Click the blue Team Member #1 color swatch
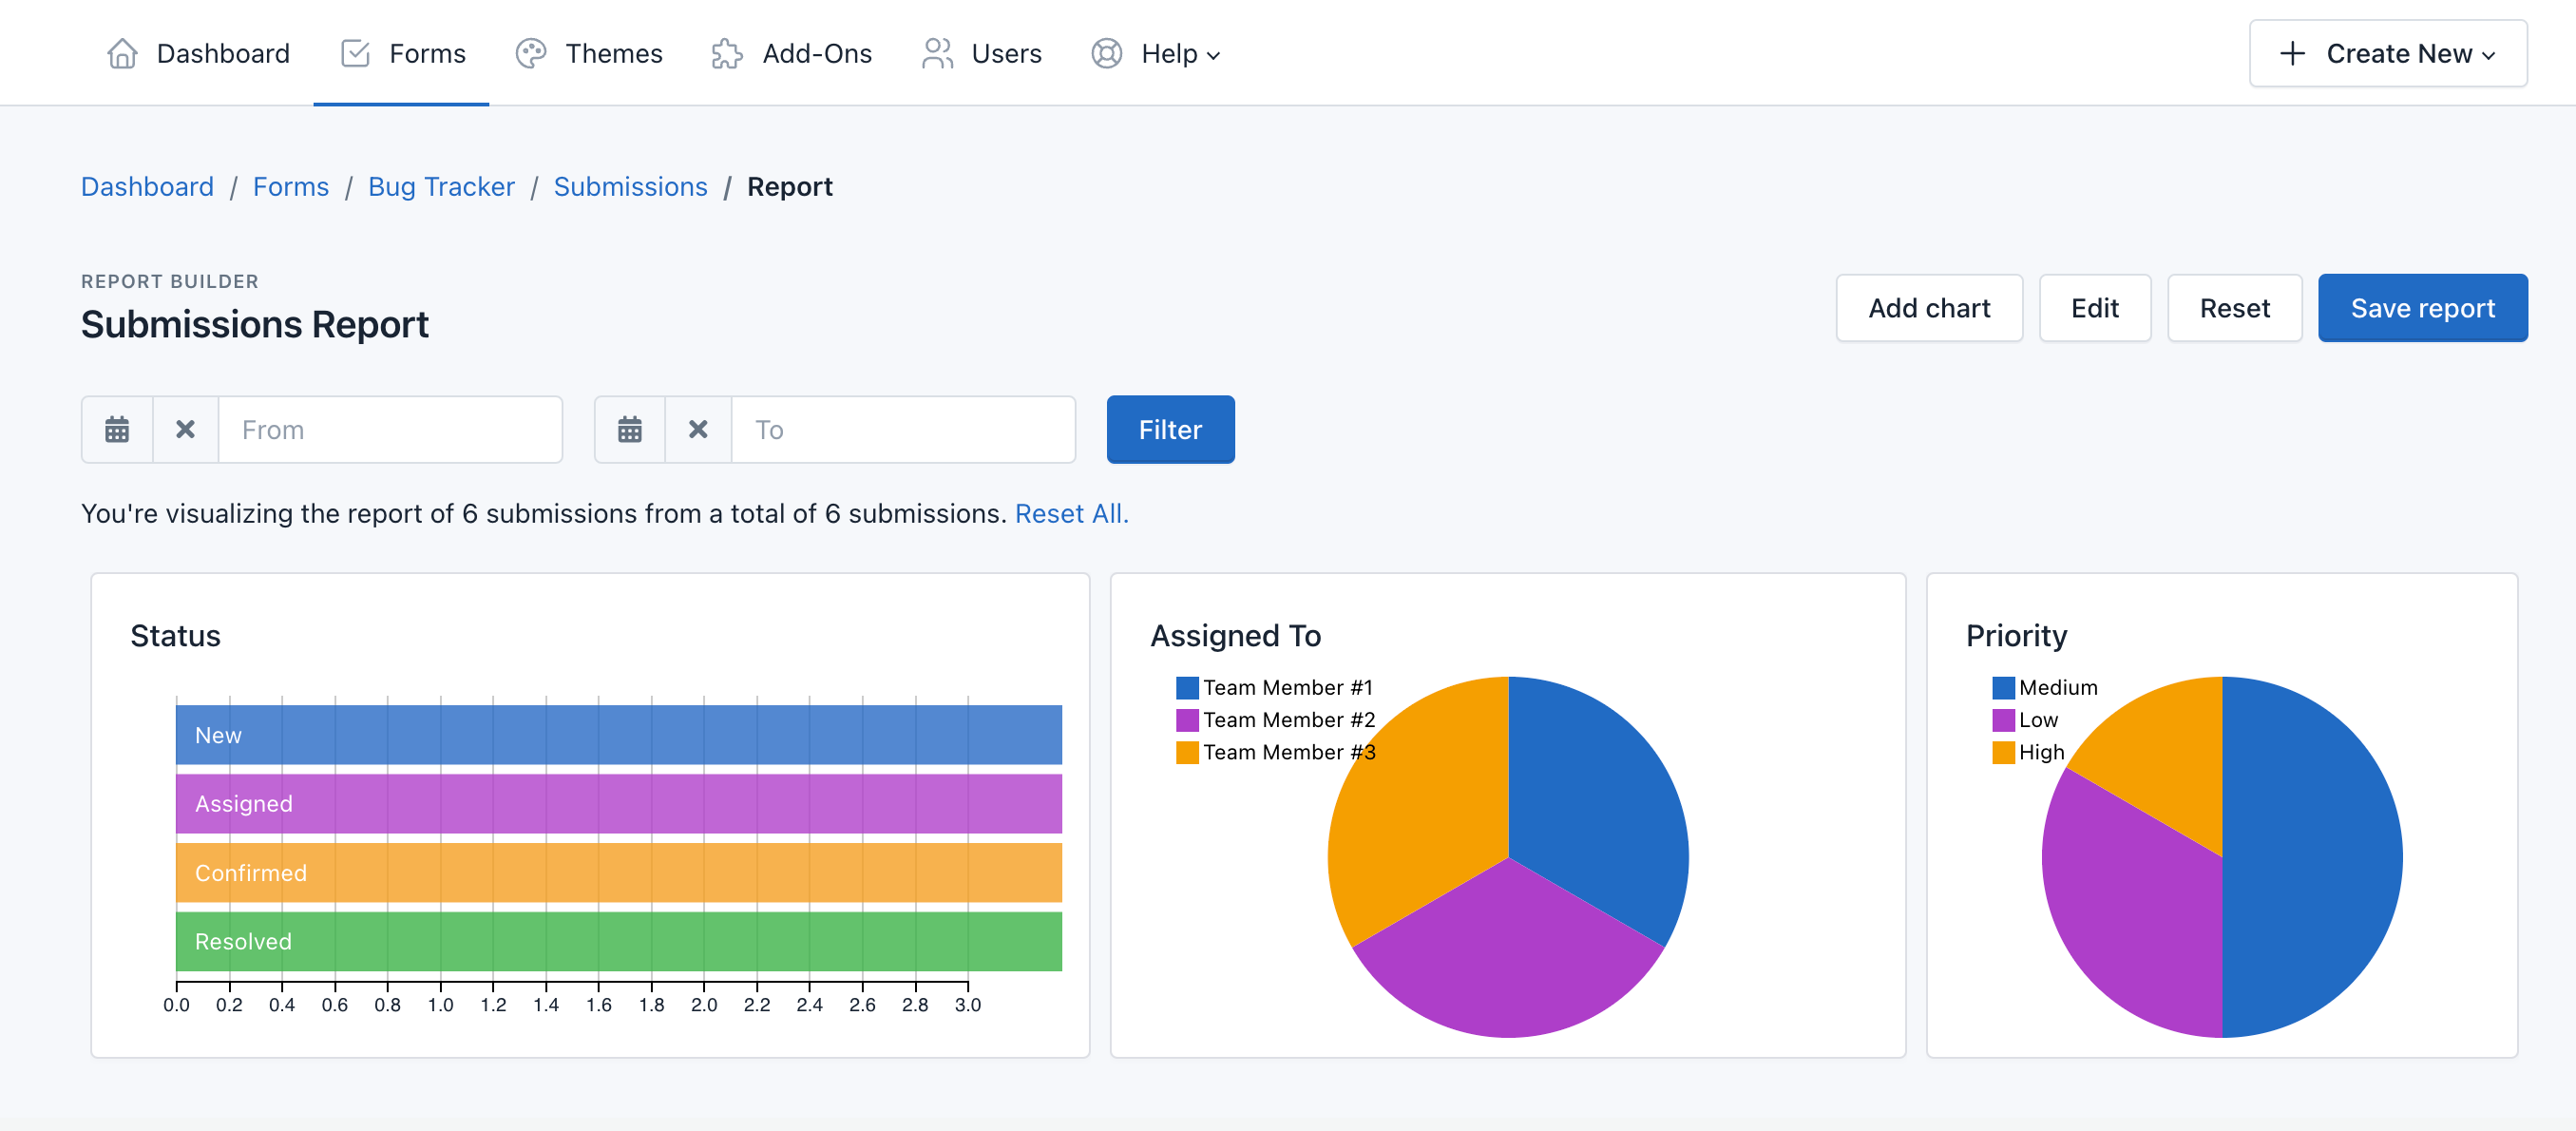This screenshot has width=2576, height=1131. click(x=1187, y=687)
